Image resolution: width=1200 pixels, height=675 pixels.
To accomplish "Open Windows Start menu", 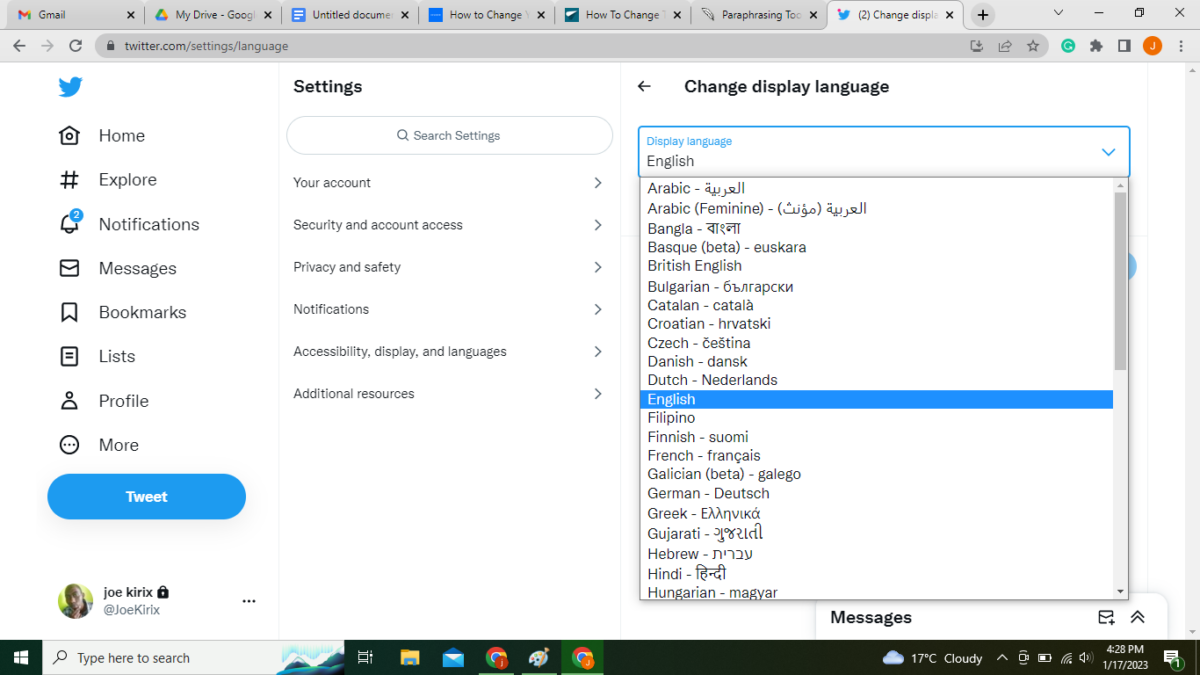I will click(21, 657).
